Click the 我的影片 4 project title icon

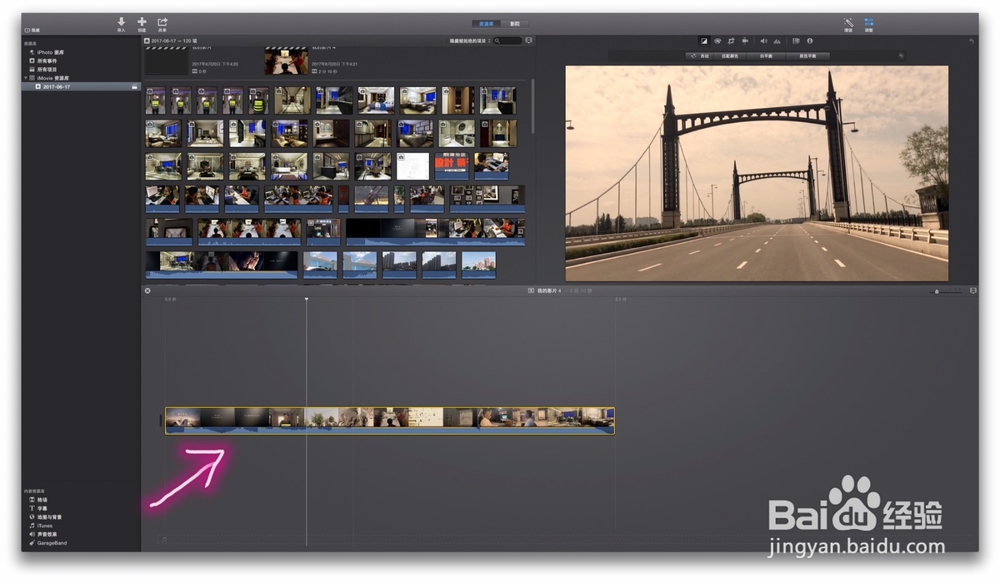point(531,290)
